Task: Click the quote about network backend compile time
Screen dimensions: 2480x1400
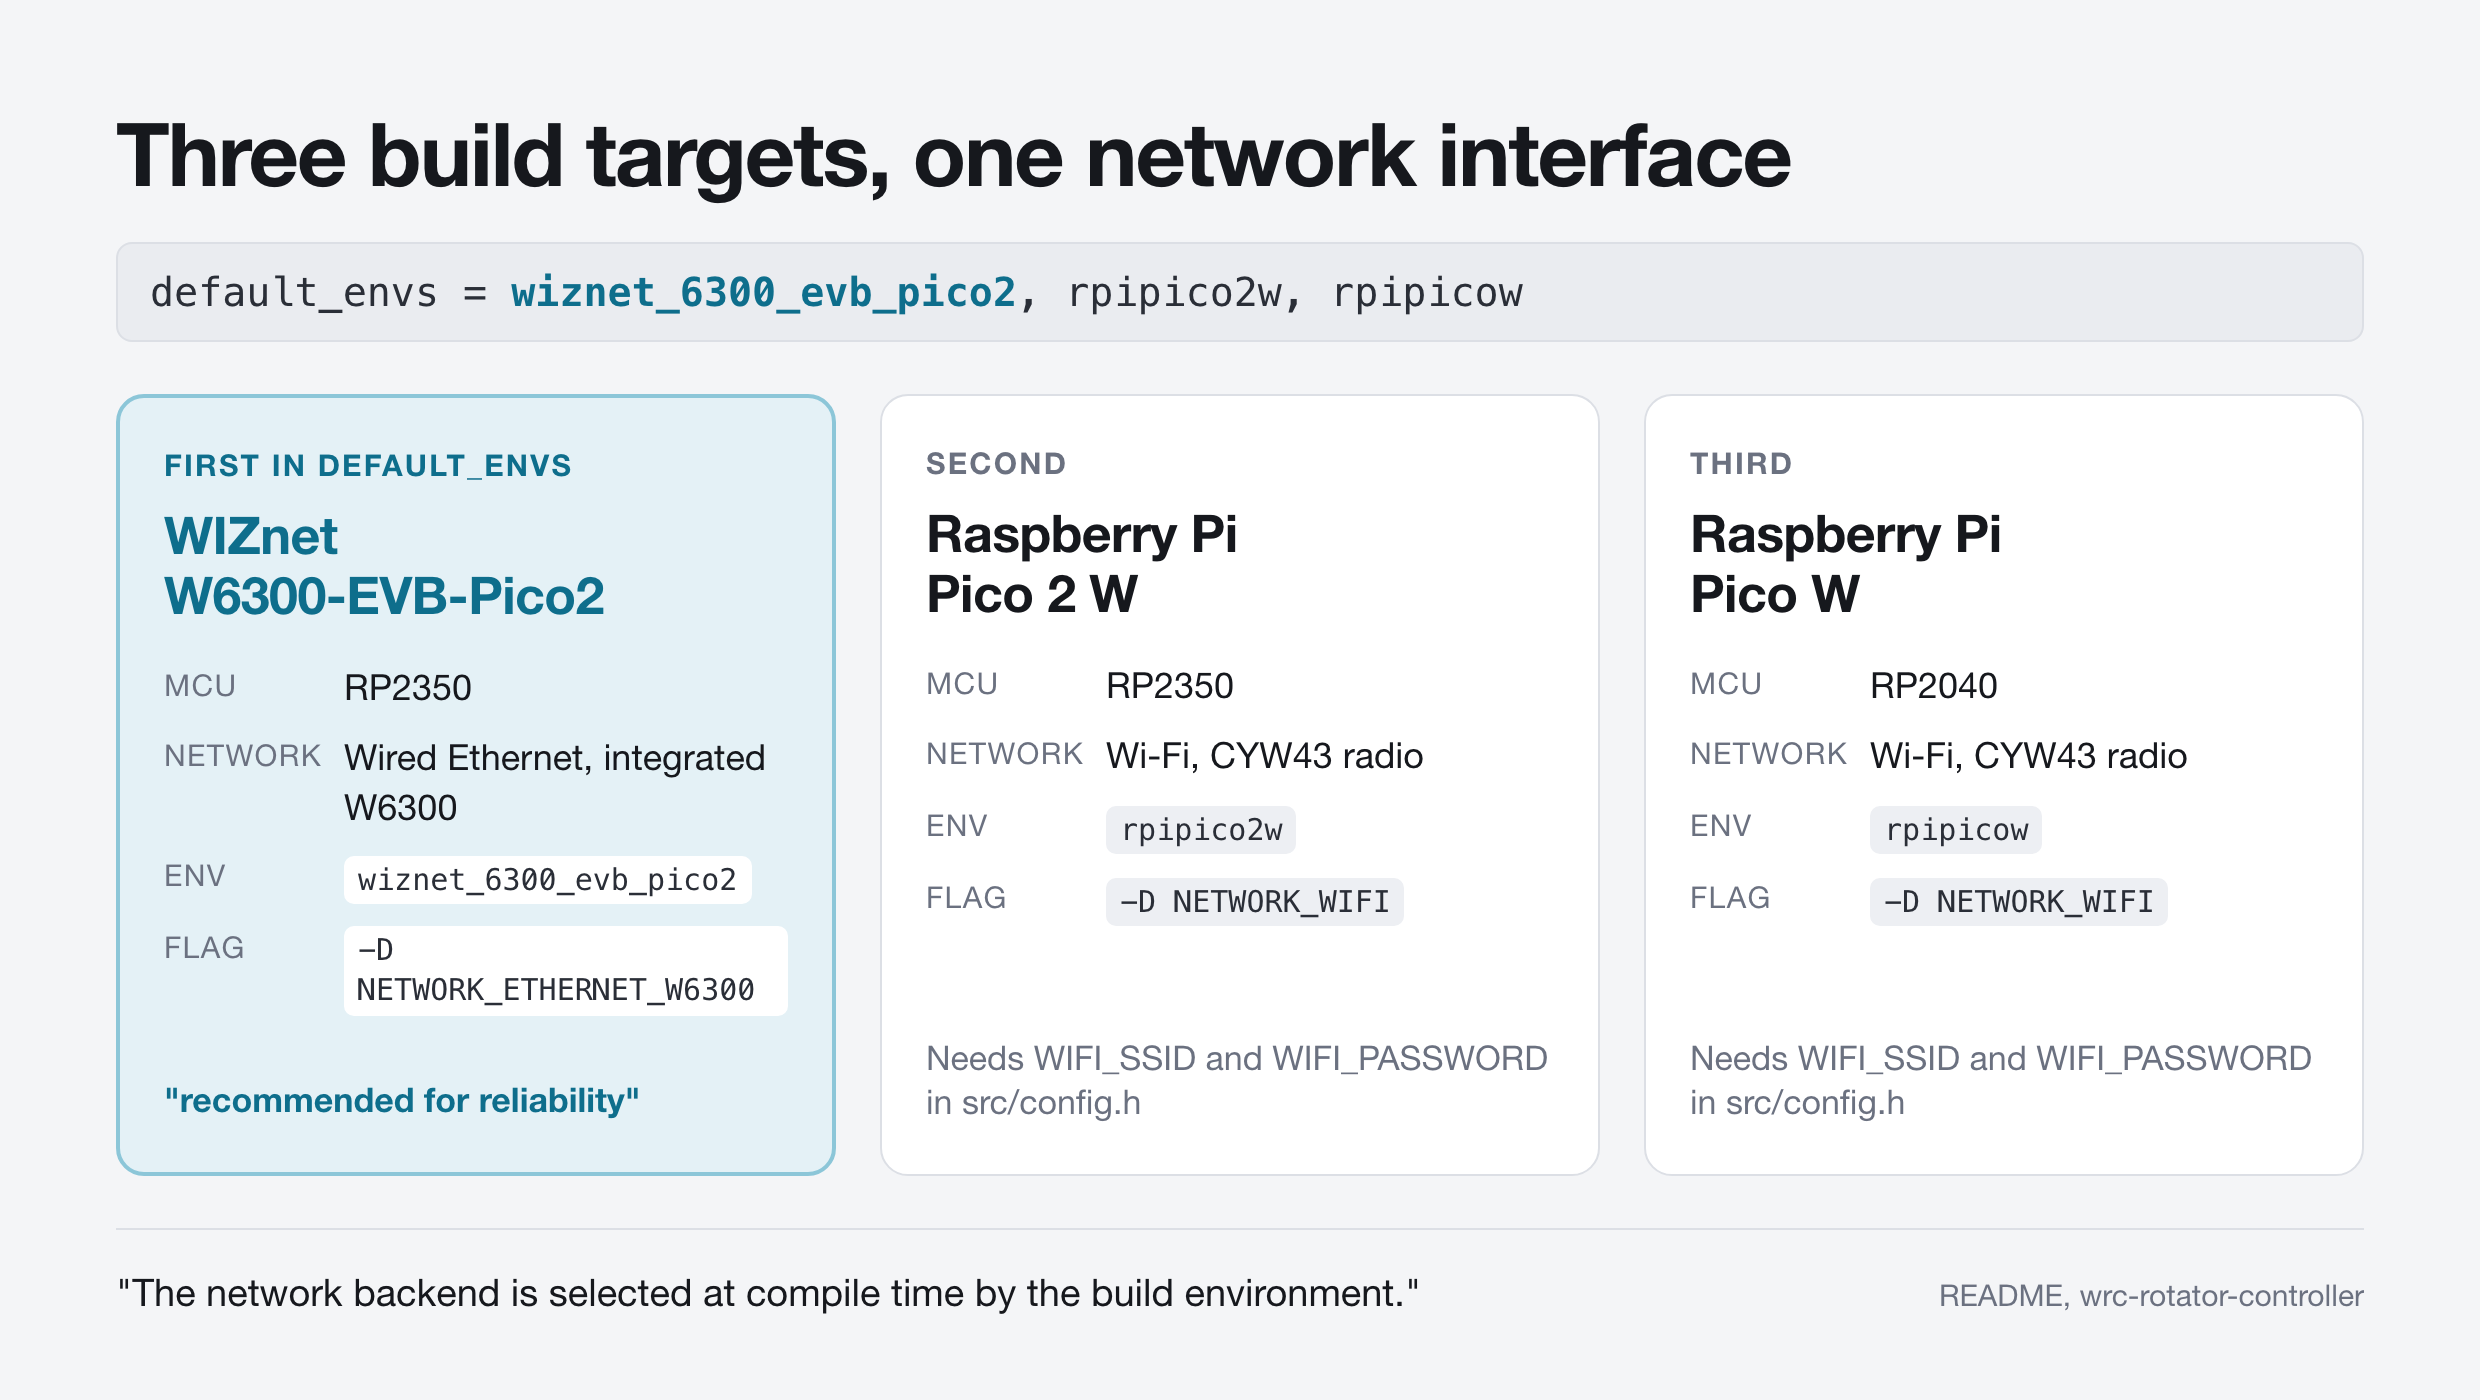Action: (768, 1294)
